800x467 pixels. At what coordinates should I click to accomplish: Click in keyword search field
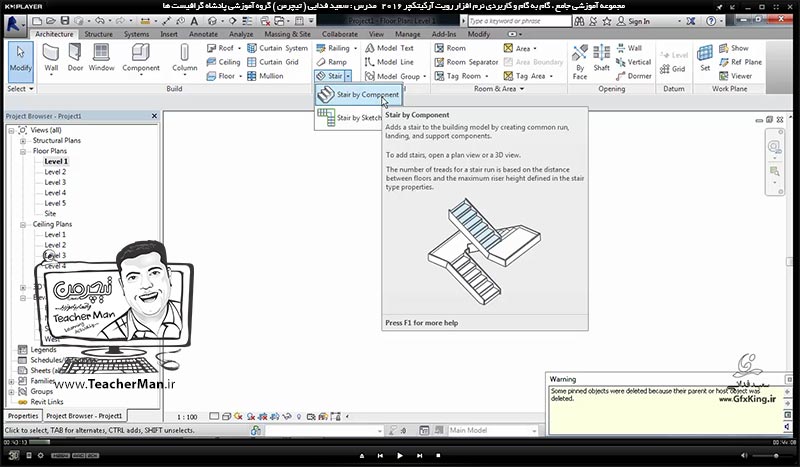(x=519, y=21)
